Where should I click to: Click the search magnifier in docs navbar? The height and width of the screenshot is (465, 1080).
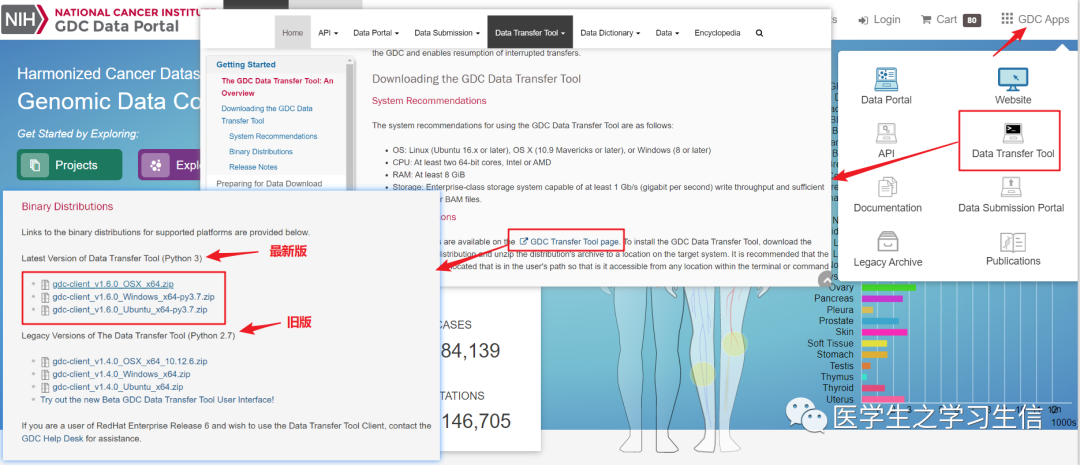point(759,32)
